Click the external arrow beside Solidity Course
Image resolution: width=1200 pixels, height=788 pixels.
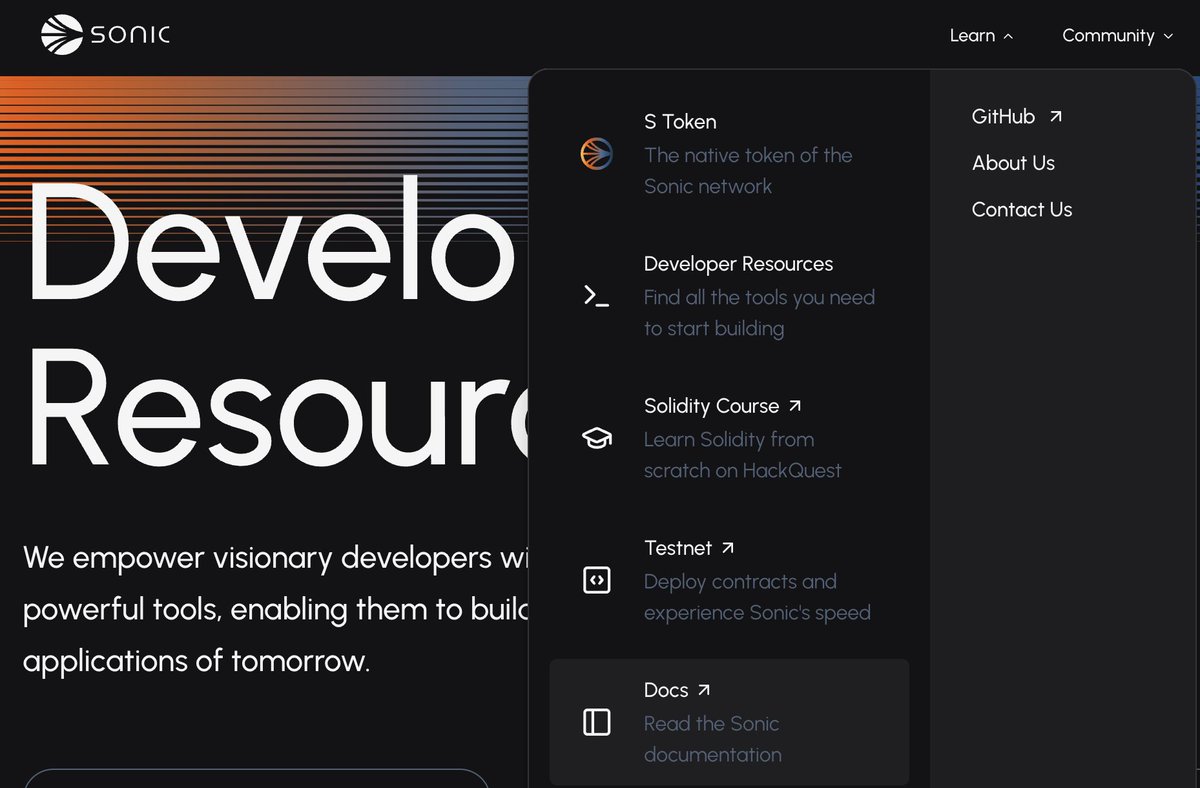(795, 406)
